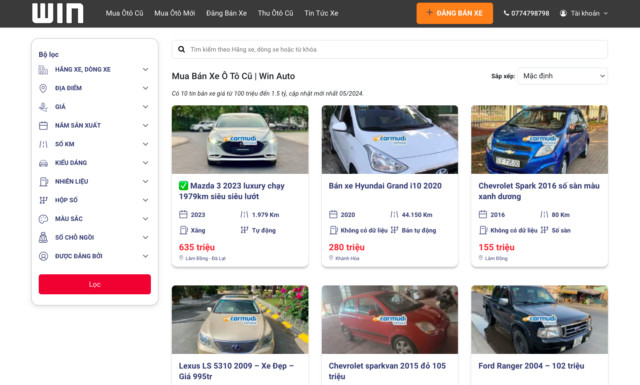Click the WIN logo in the header
The image size is (640, 385).
tap(58, 13)
